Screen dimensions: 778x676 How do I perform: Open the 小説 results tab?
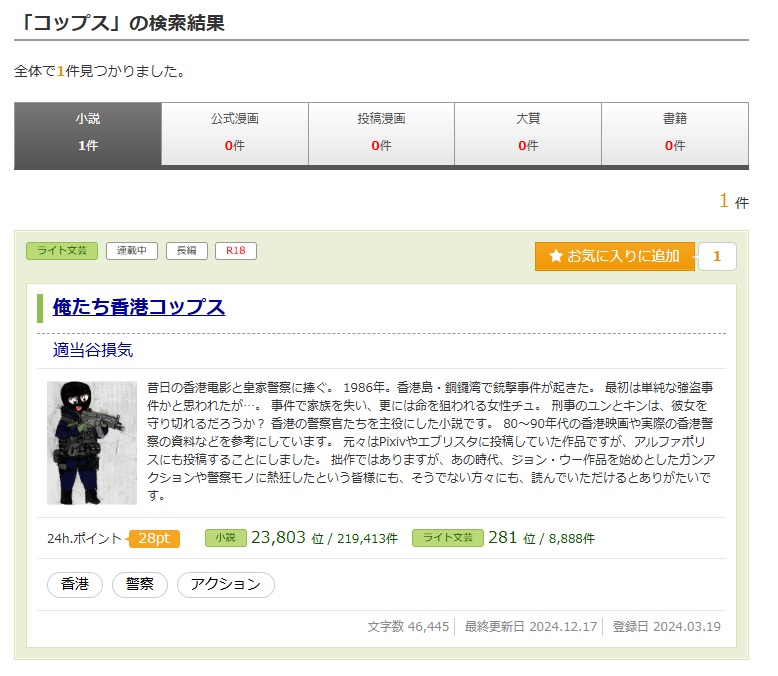point(88,132)
